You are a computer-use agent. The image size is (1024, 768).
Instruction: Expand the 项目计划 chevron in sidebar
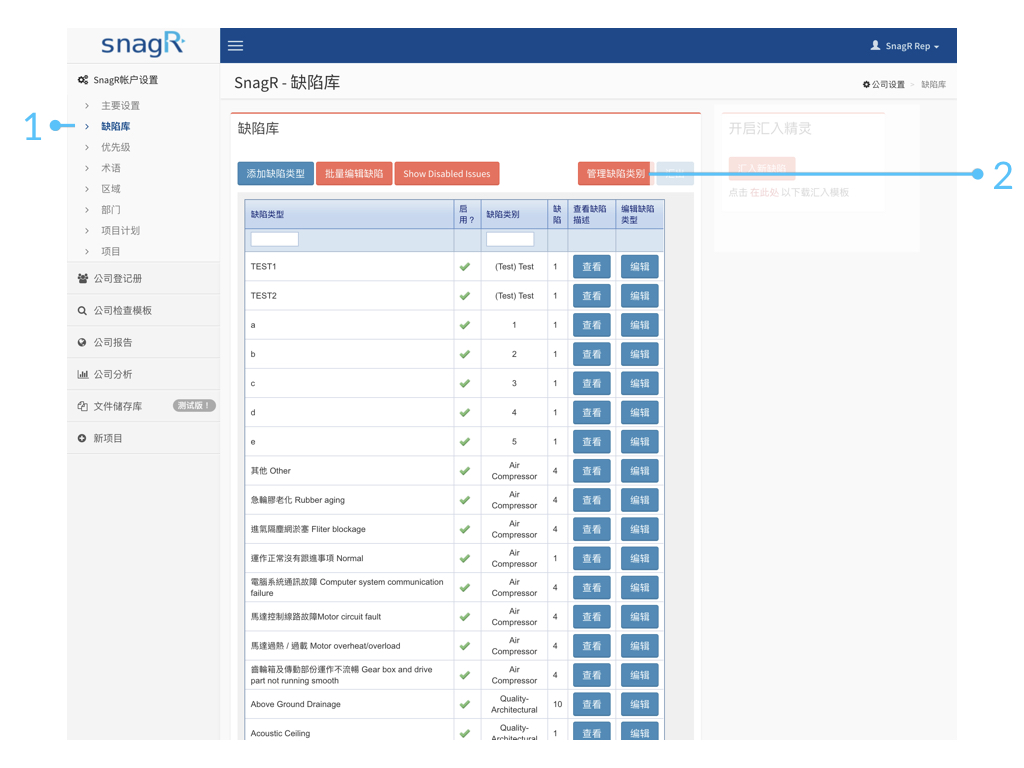[87, 231]
